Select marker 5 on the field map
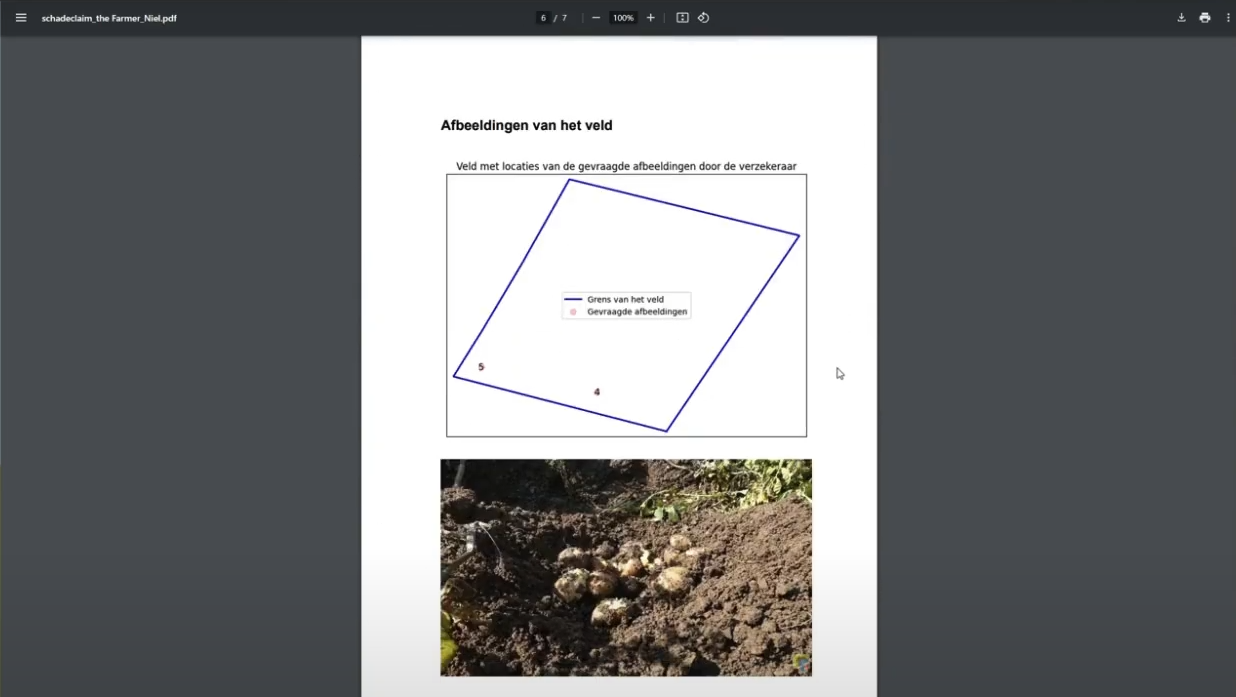 coord(481,366)
